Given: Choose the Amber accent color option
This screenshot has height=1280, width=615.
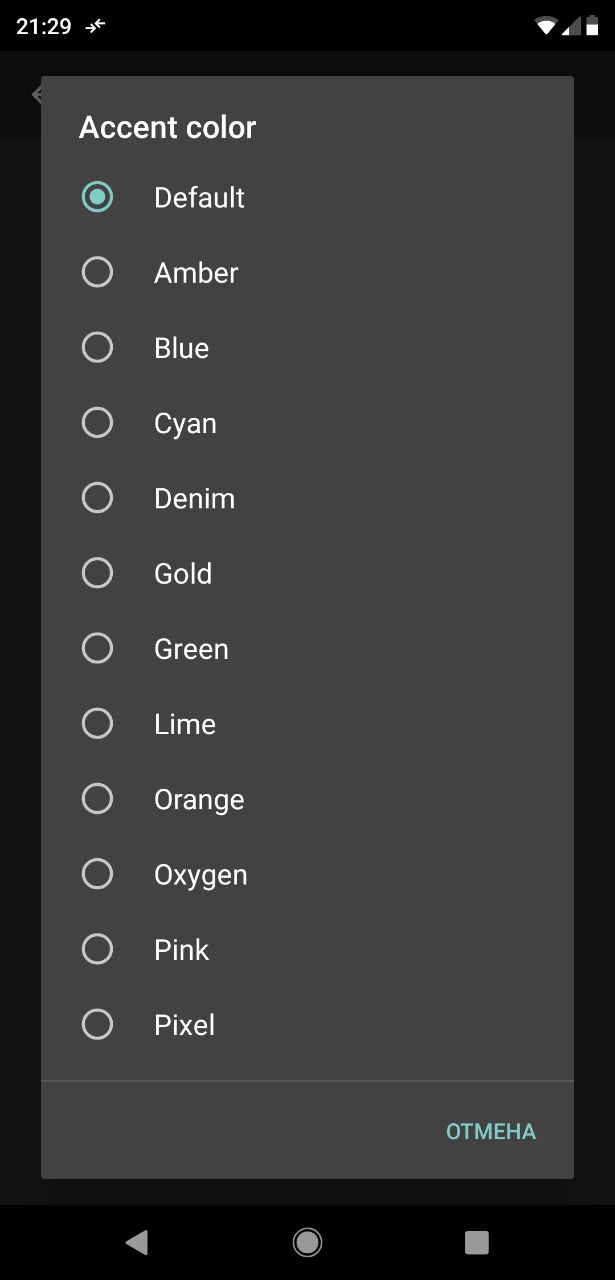Looking at the screenshot, I should (x=97, y=272).
